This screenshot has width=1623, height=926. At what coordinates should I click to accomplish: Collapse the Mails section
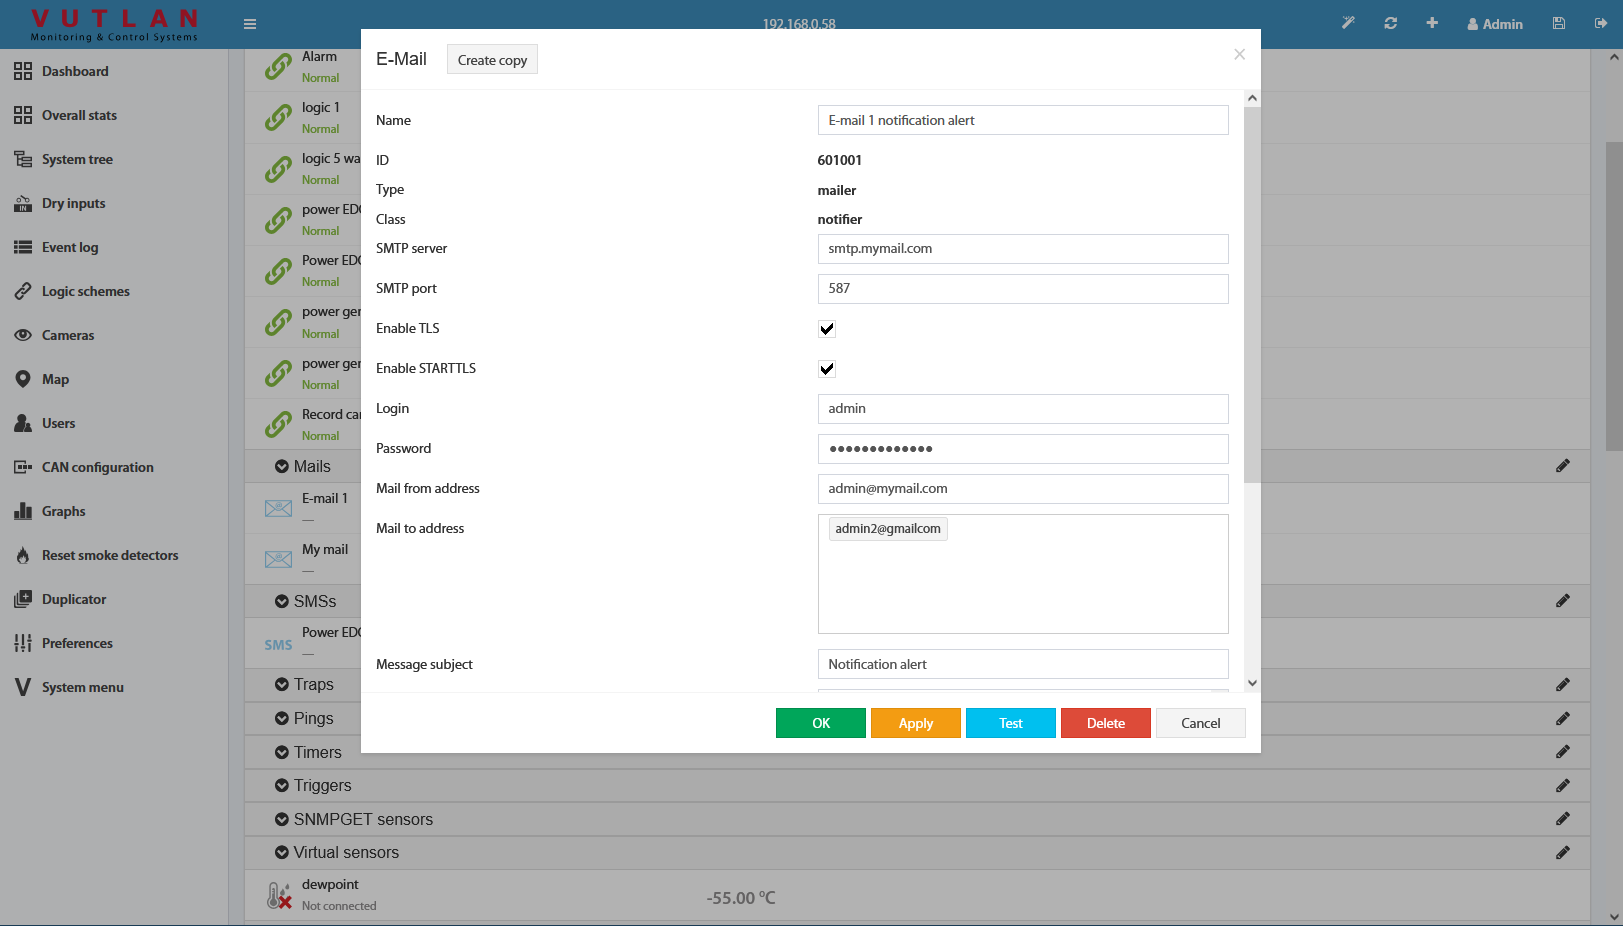pyautogui.click(x=281, y=466)
